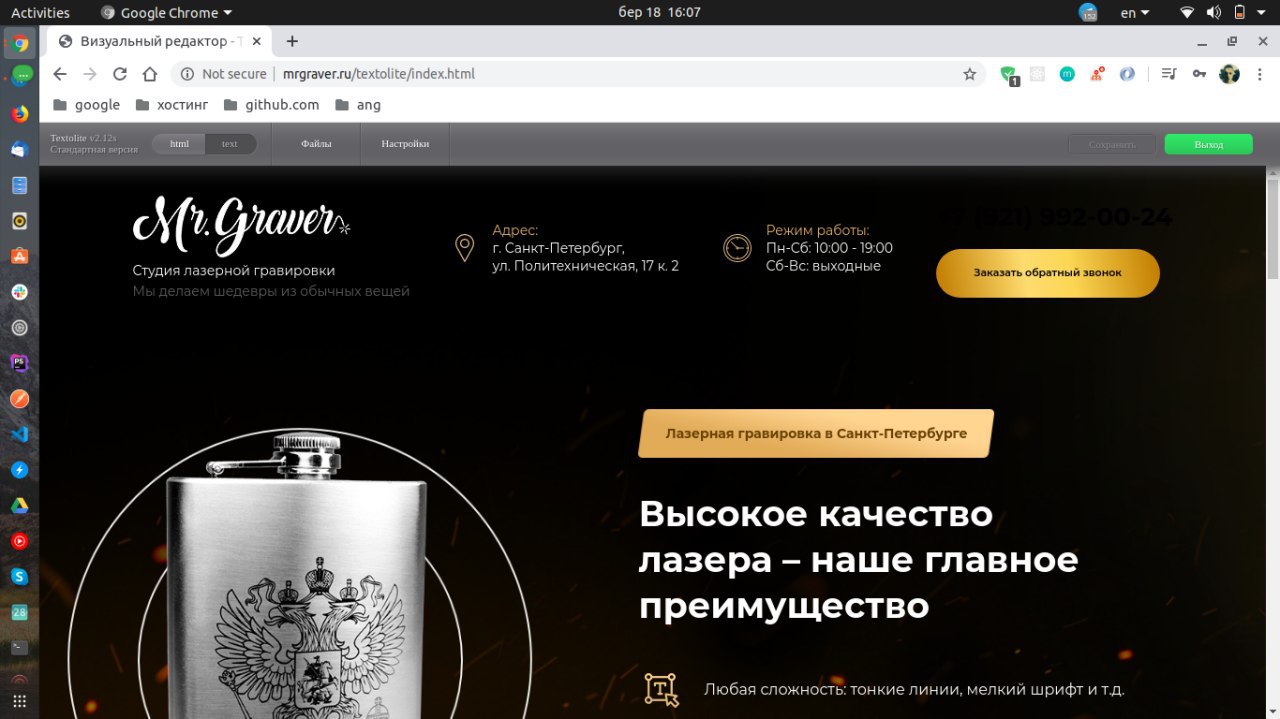Go to Chrome home page

(x=150, y=74)
